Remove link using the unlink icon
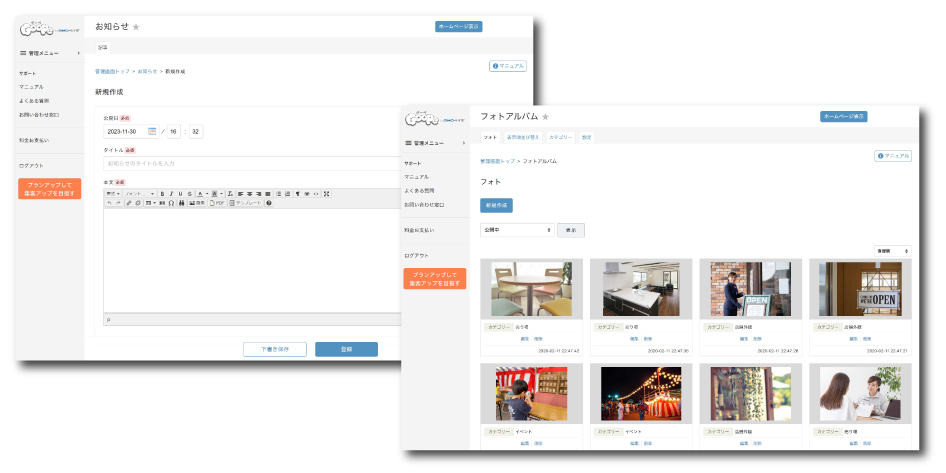Viewport: 946px width, 473px height. pos(138,203)
